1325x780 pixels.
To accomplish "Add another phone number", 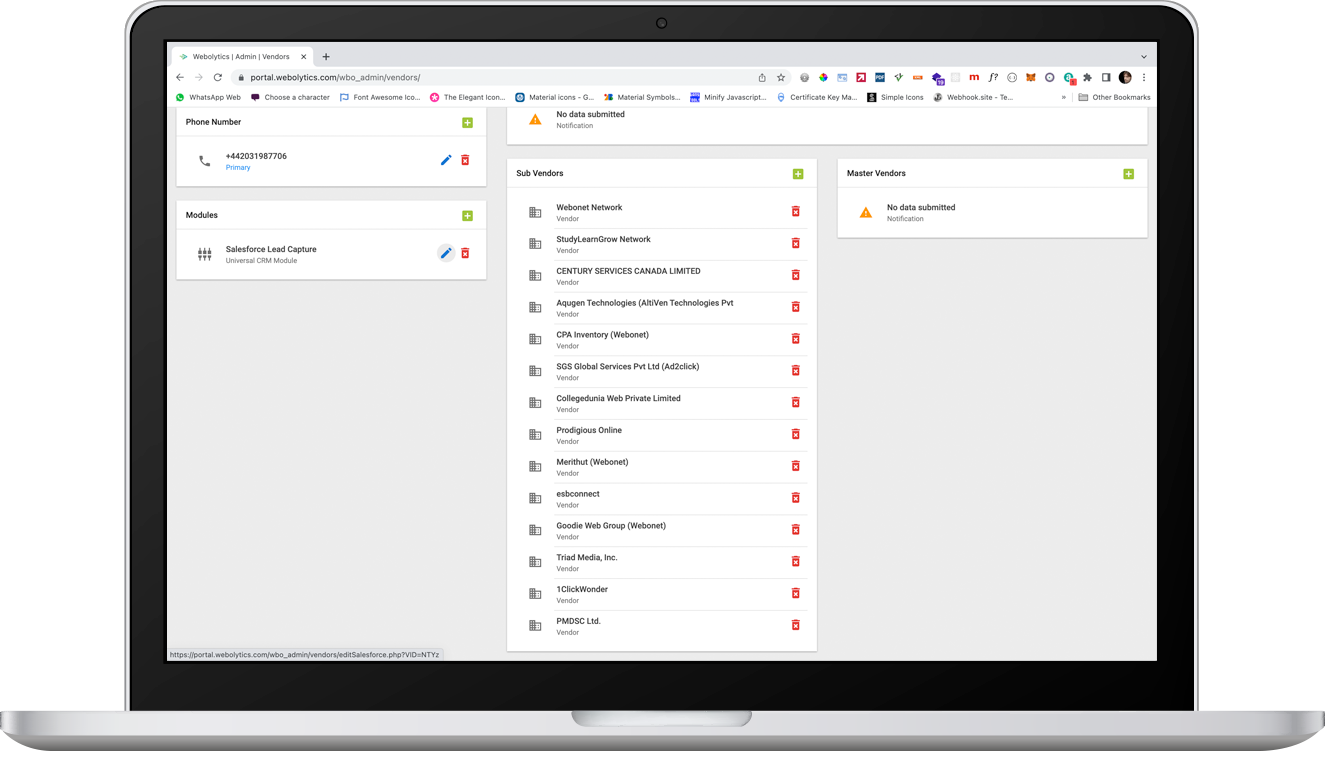I will [466, 122].
